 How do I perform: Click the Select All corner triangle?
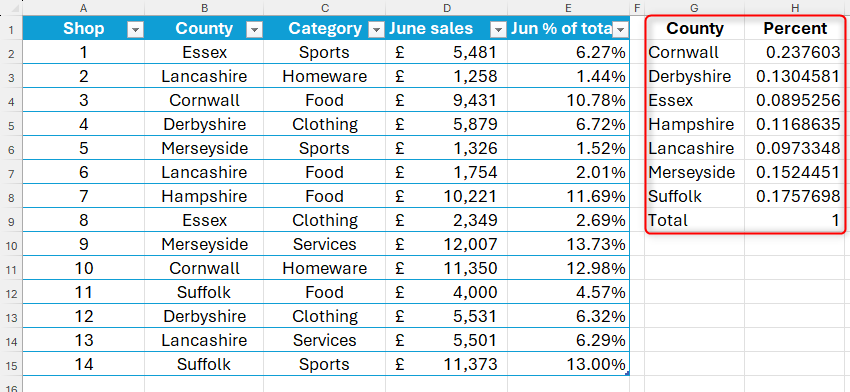tap(16, 8)
